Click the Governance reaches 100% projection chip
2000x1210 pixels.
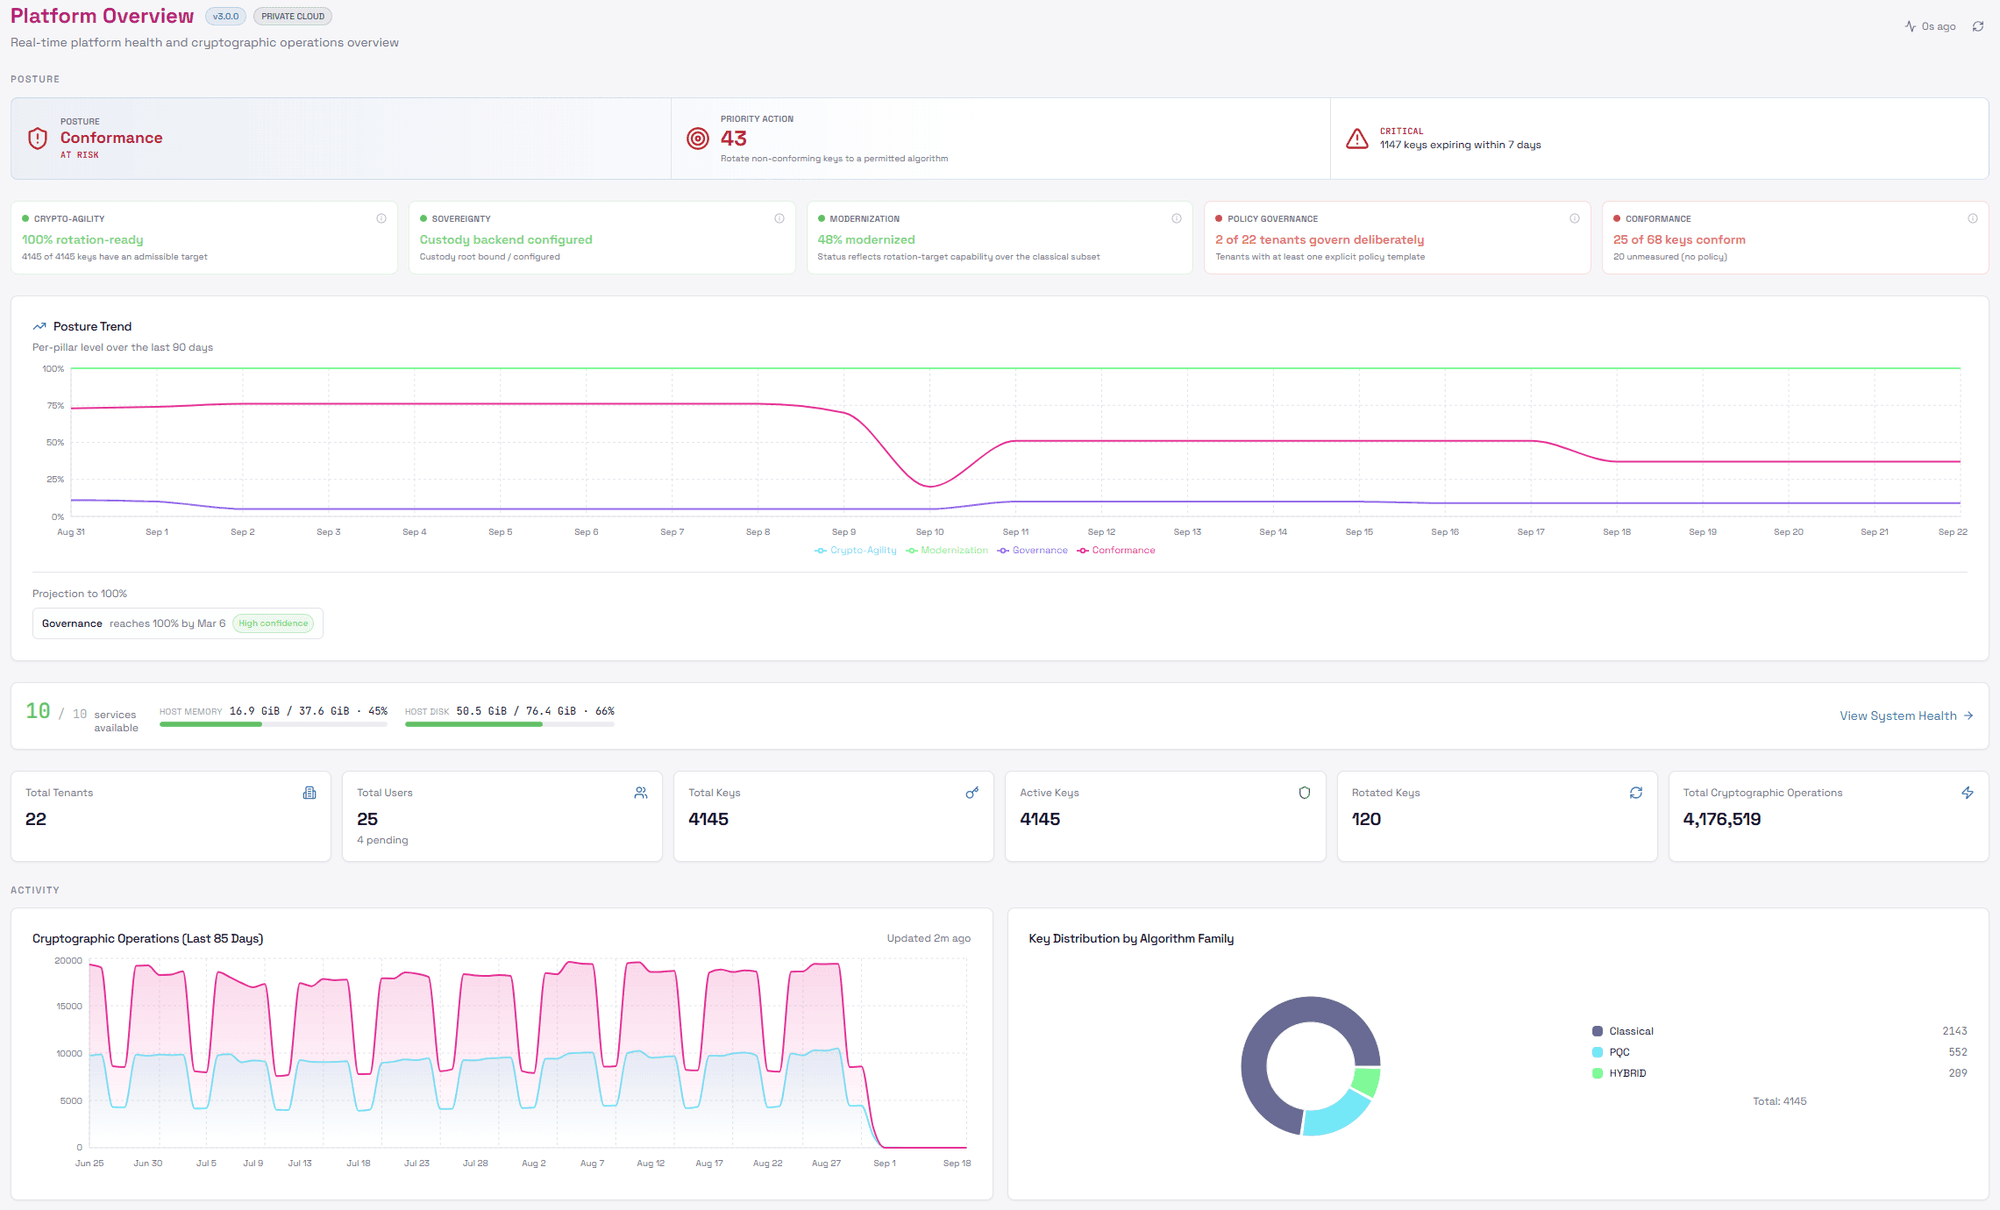pyautogui.click(x=177, y=624)
